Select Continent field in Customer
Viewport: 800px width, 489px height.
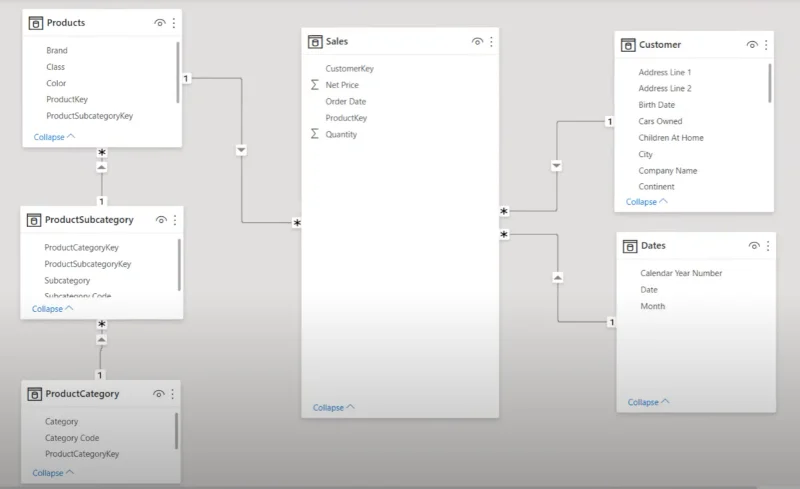point(657,187)
